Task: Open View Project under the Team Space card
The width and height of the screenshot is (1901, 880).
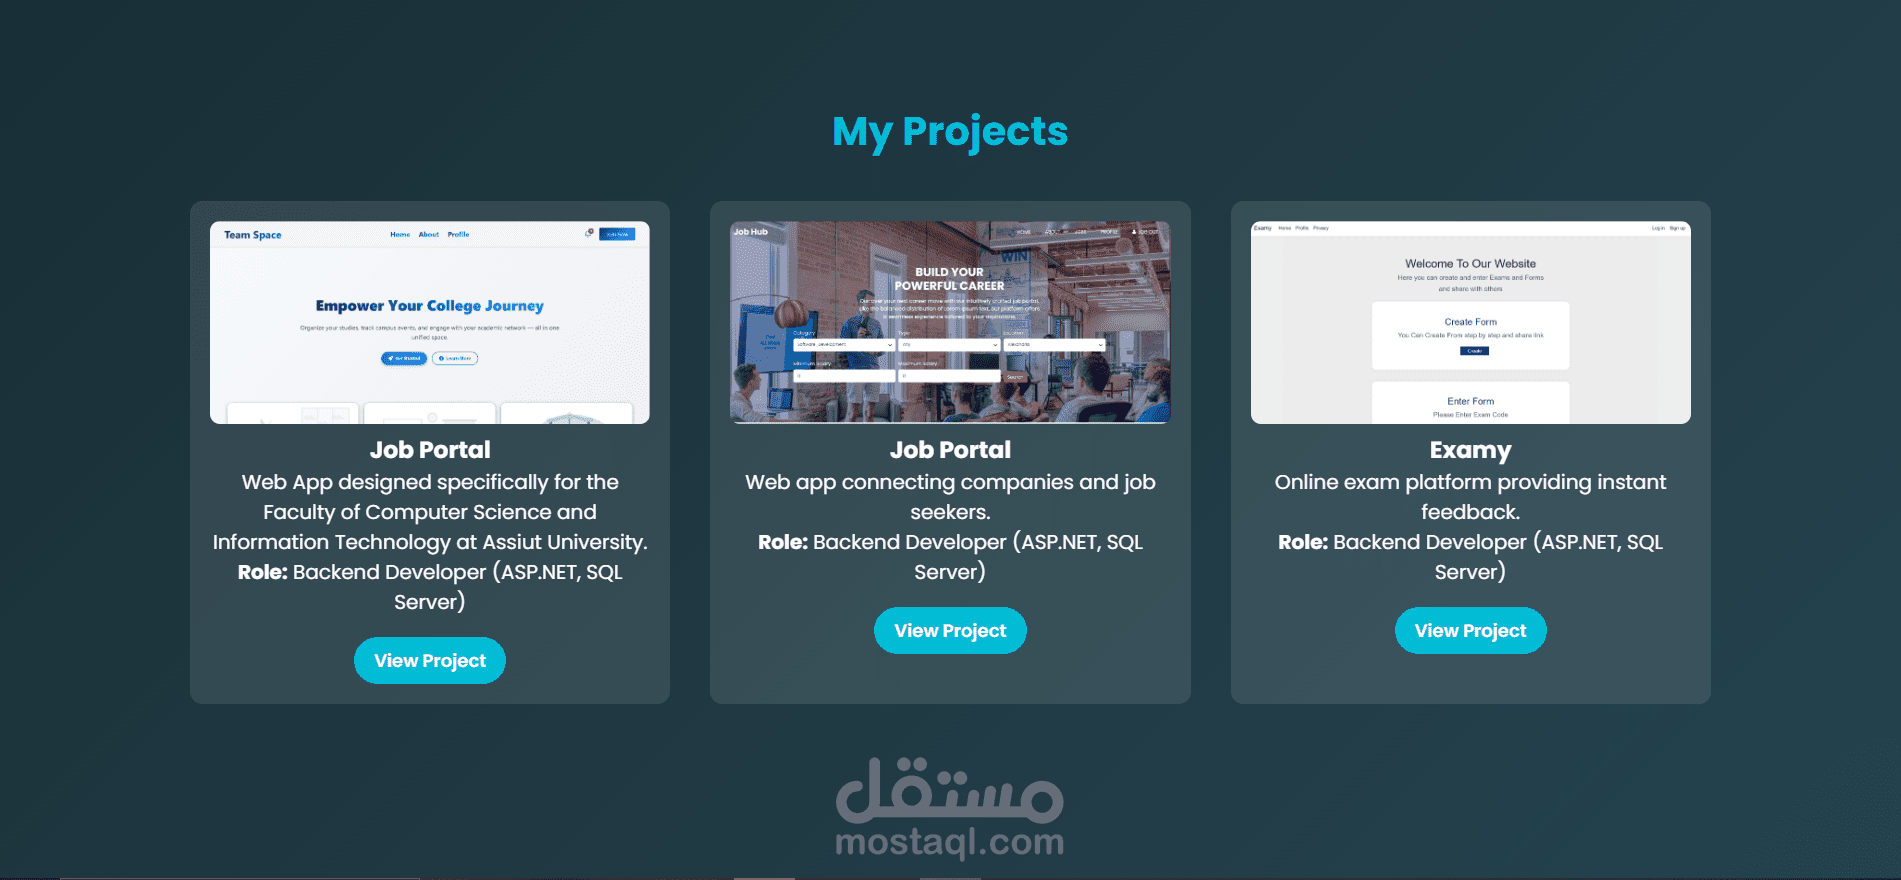Action: [x=430, y=661]
